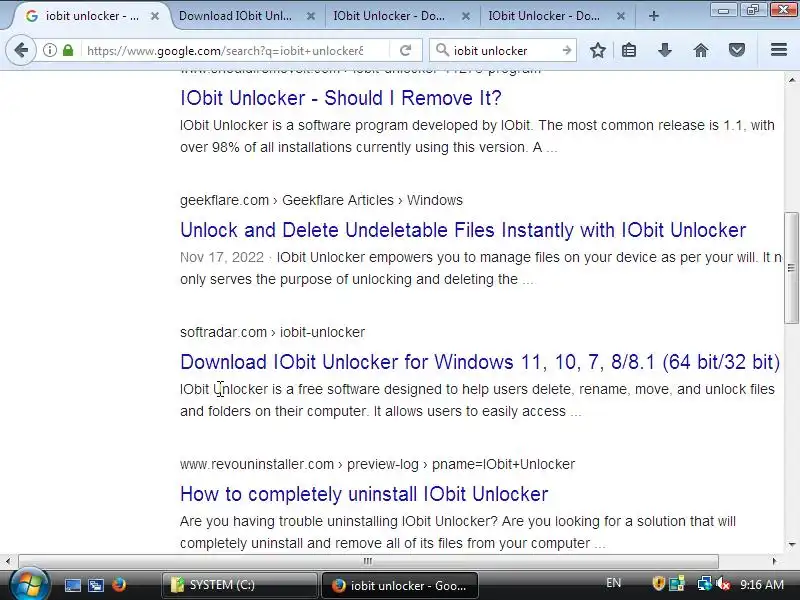The height and width of the screenshot is (600, 800).
Task: Click the 'Nov 17, 2022' date text
Action: [222, 257]
